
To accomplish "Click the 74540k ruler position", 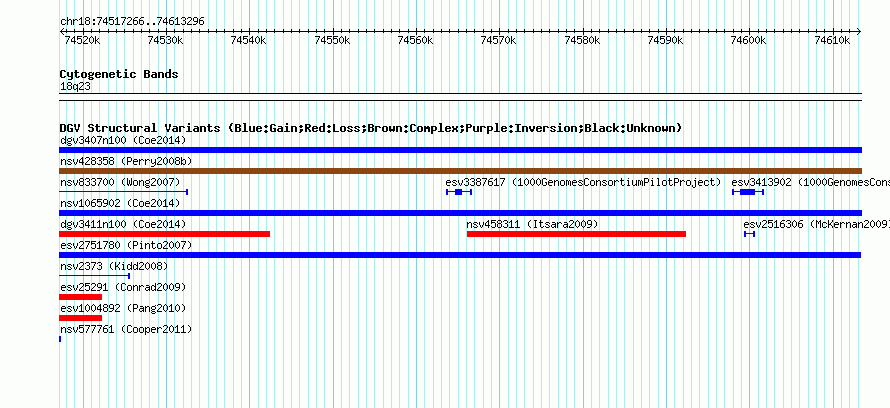I will point(250,40).
